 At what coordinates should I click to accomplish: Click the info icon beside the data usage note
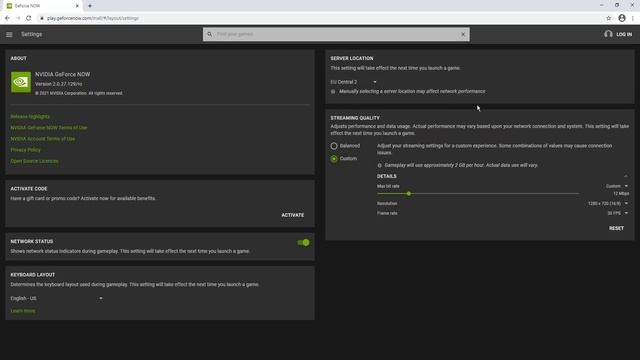point(380,165)
